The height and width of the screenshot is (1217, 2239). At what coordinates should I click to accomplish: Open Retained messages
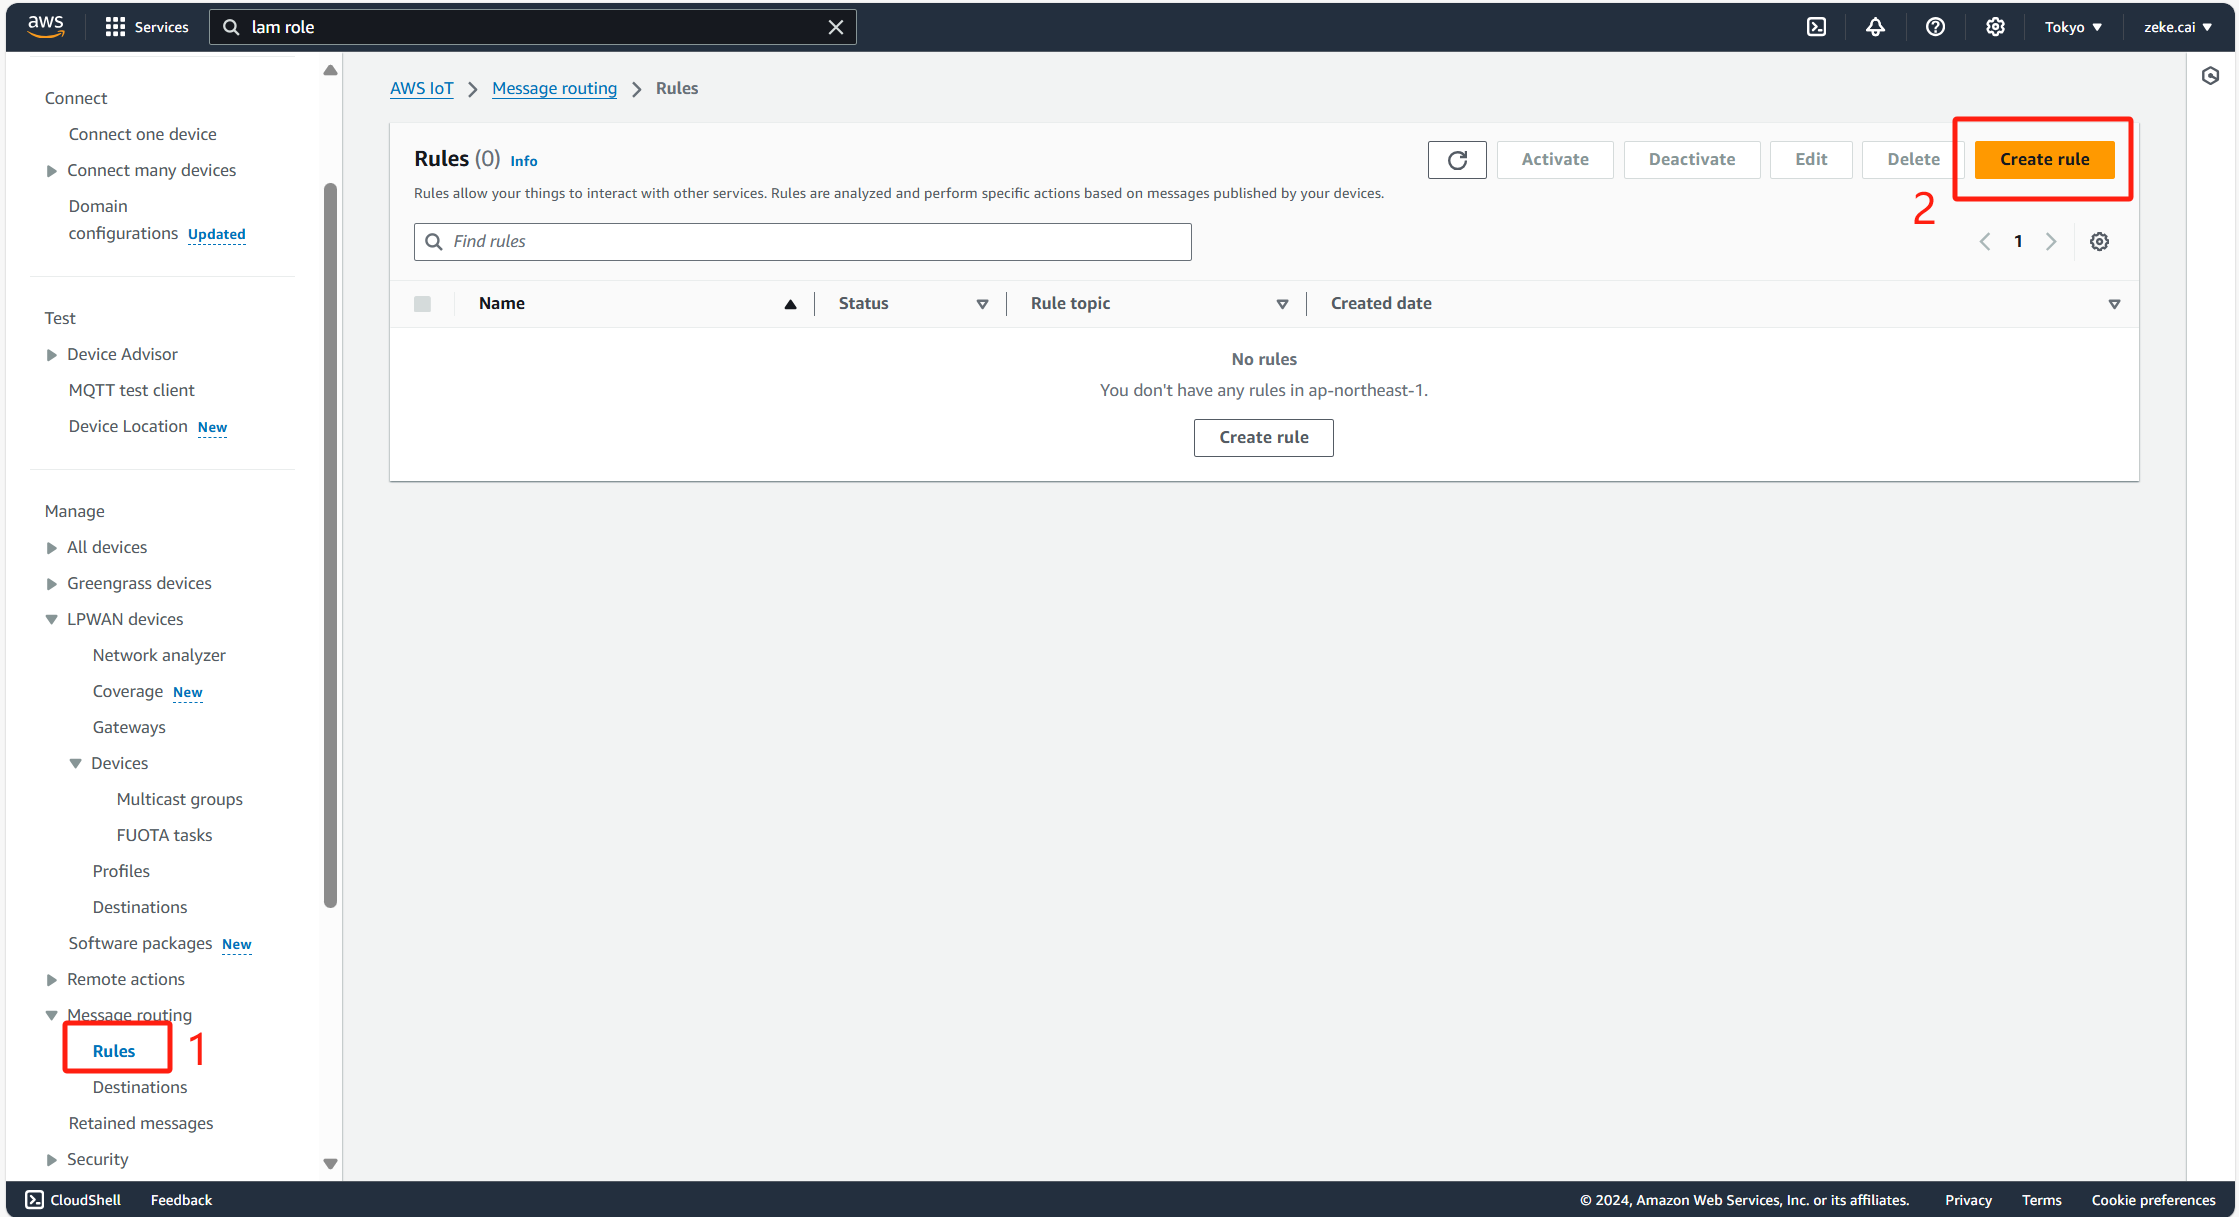click(140, 1123)
